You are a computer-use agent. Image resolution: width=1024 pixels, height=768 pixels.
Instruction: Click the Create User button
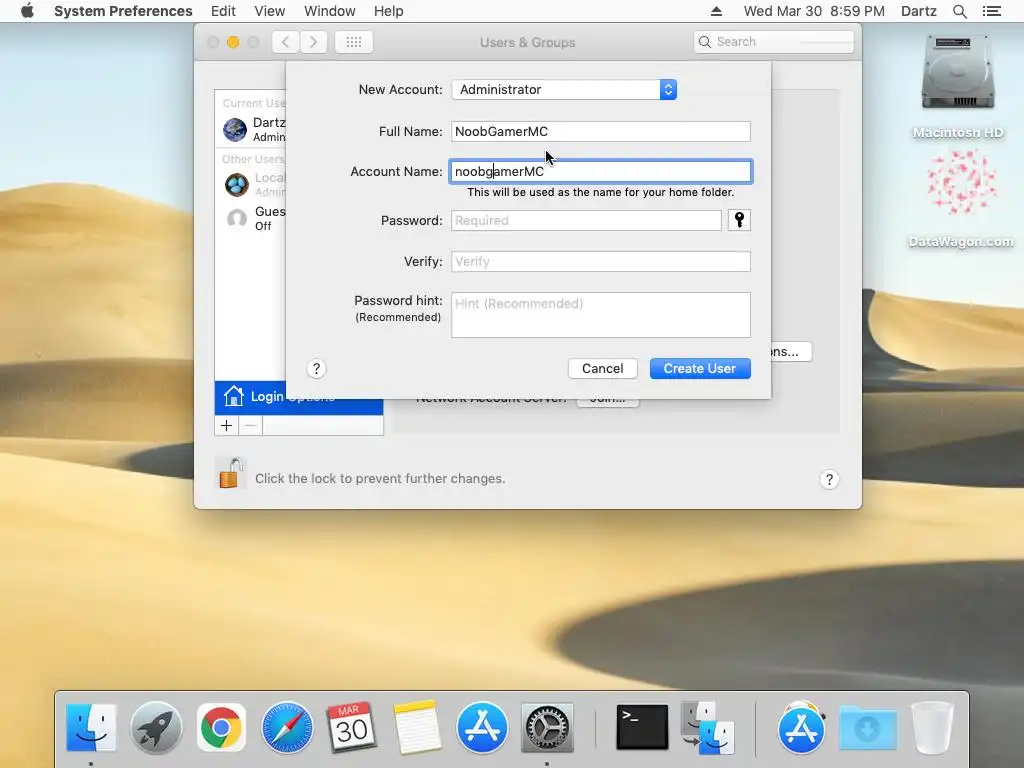(x=699, y=368)
